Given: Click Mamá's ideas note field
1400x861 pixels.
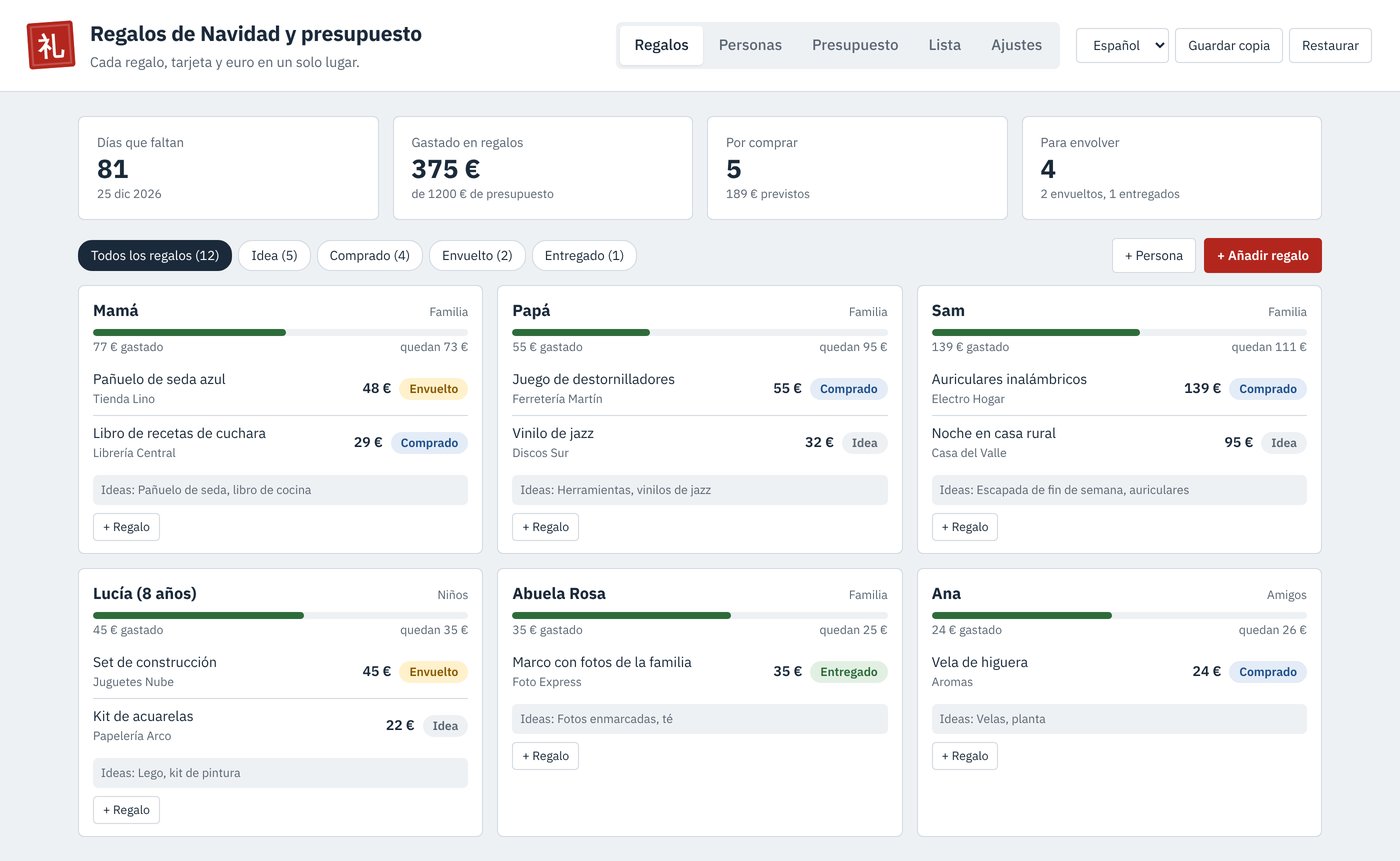Looking at the screenshot, I should [280, 490].
